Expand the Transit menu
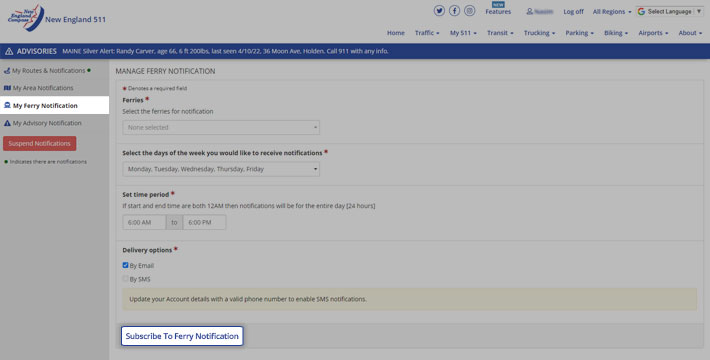Image resolution: width=710 pixels, height=360 pixels. [500, 33]
